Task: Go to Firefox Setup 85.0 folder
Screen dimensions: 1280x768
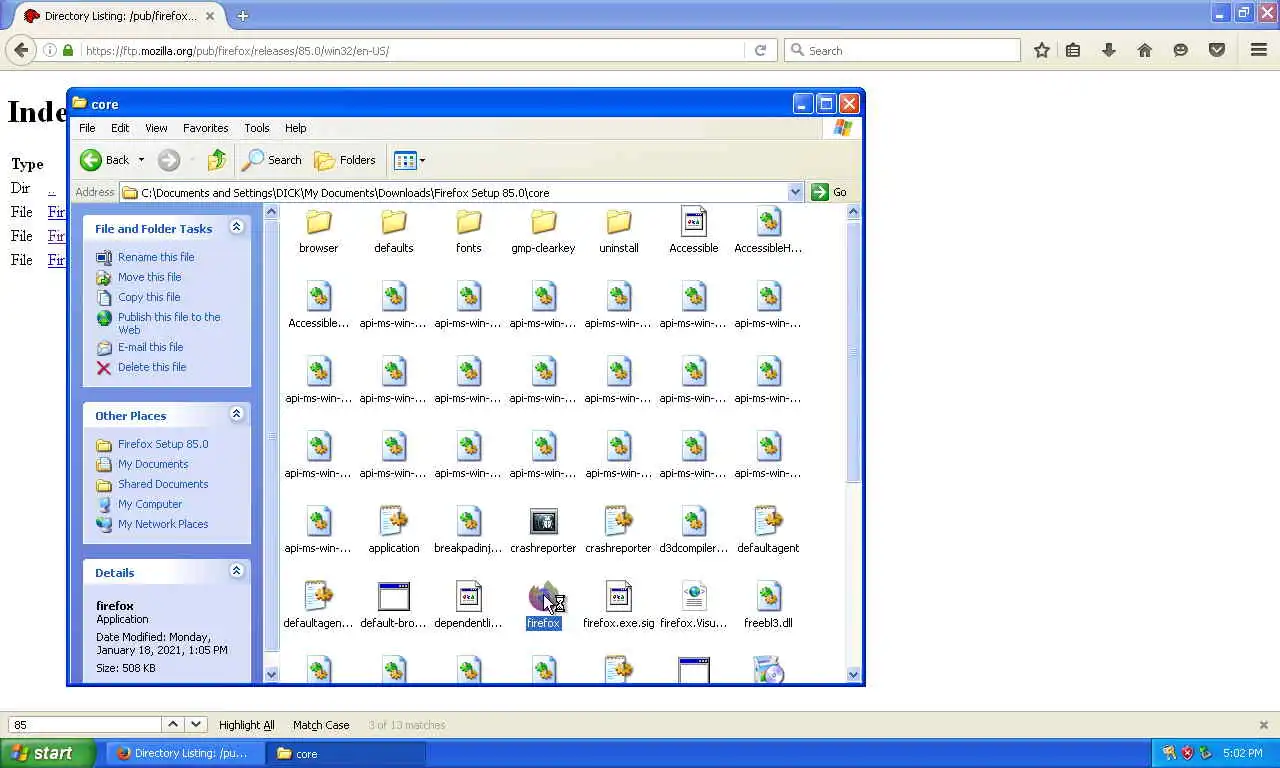Action: (163, 444)
